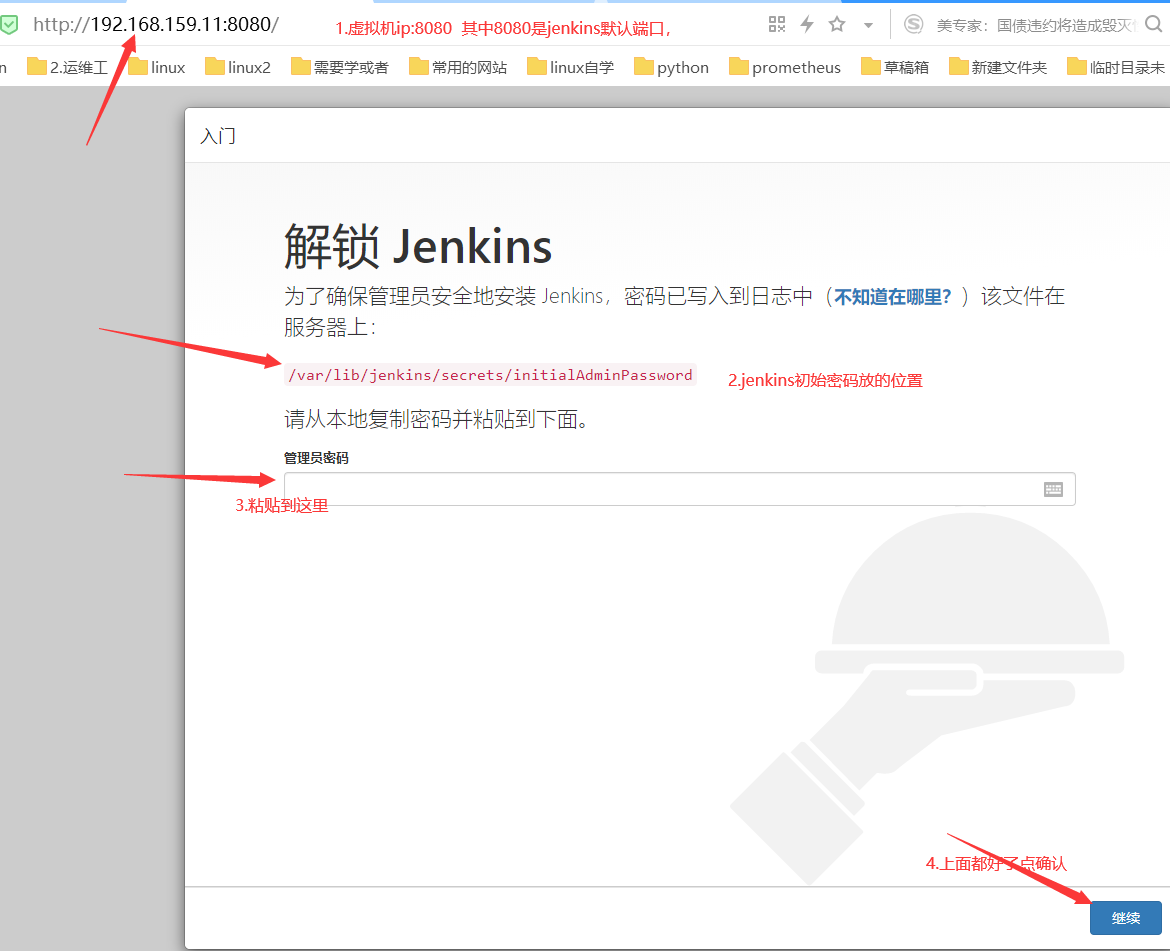This screenshot has height=951, width=1170.
Task: Click the green security shield icon
Action: point(9,25)
